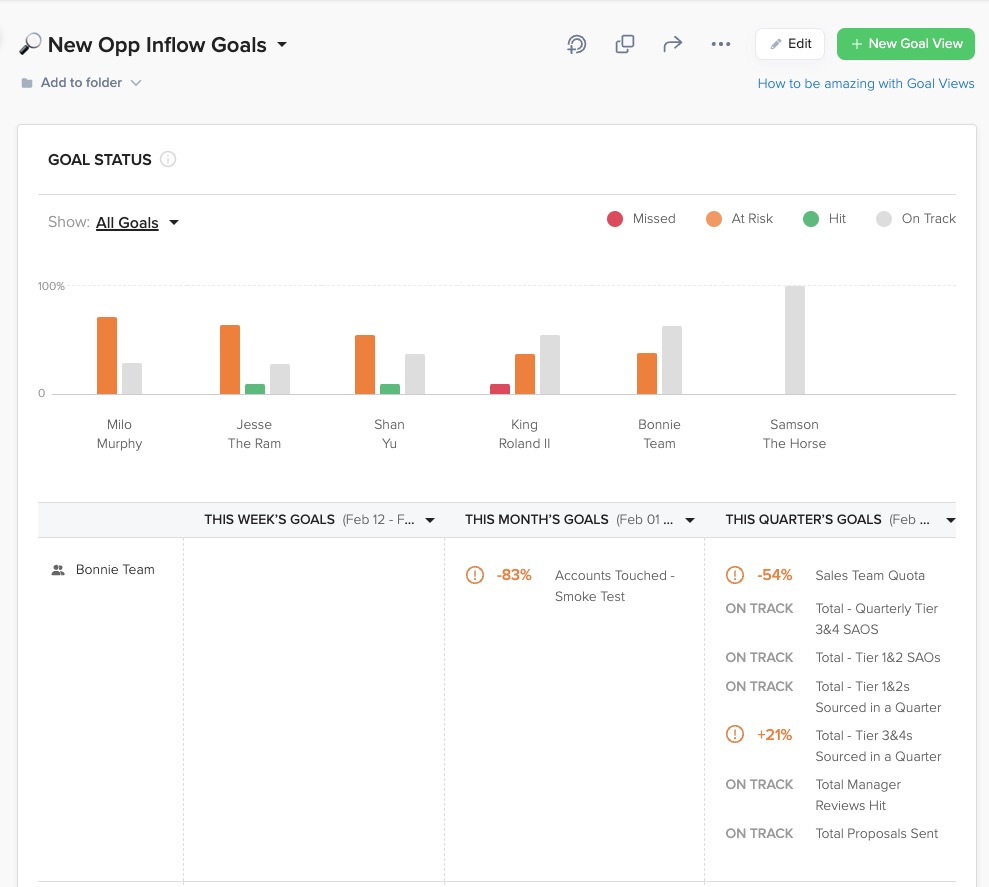Click the warning icon beside -83%
989x887 pixels.
(x=475, y=575)
